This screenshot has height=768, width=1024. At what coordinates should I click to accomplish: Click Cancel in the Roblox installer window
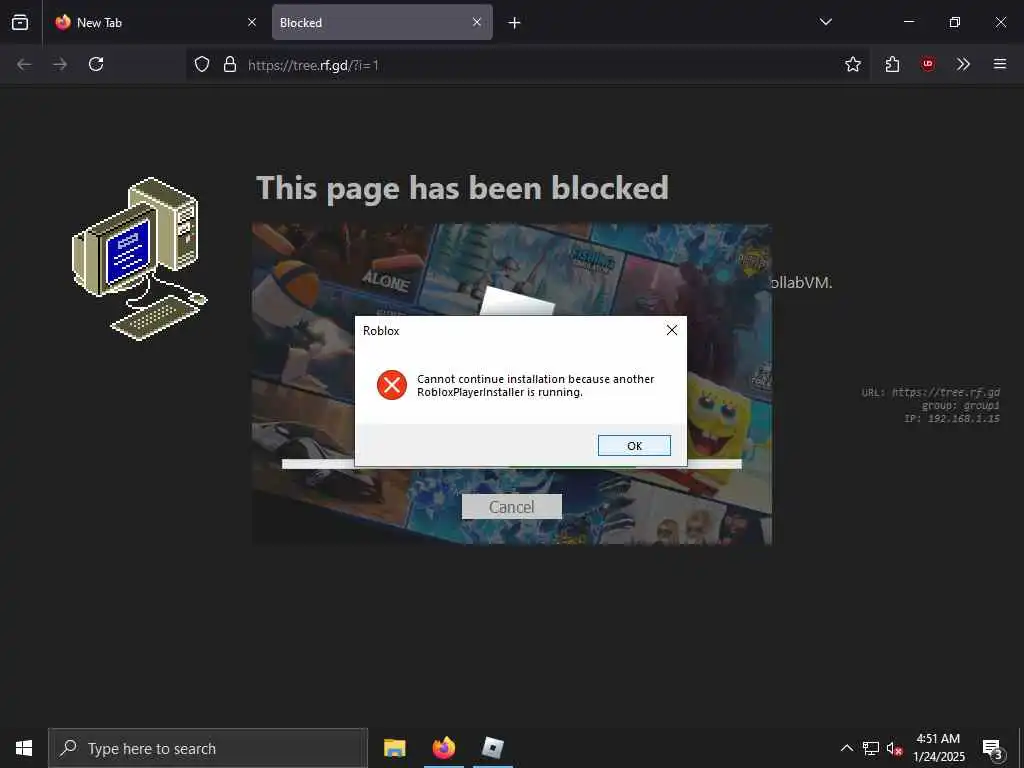511,507
